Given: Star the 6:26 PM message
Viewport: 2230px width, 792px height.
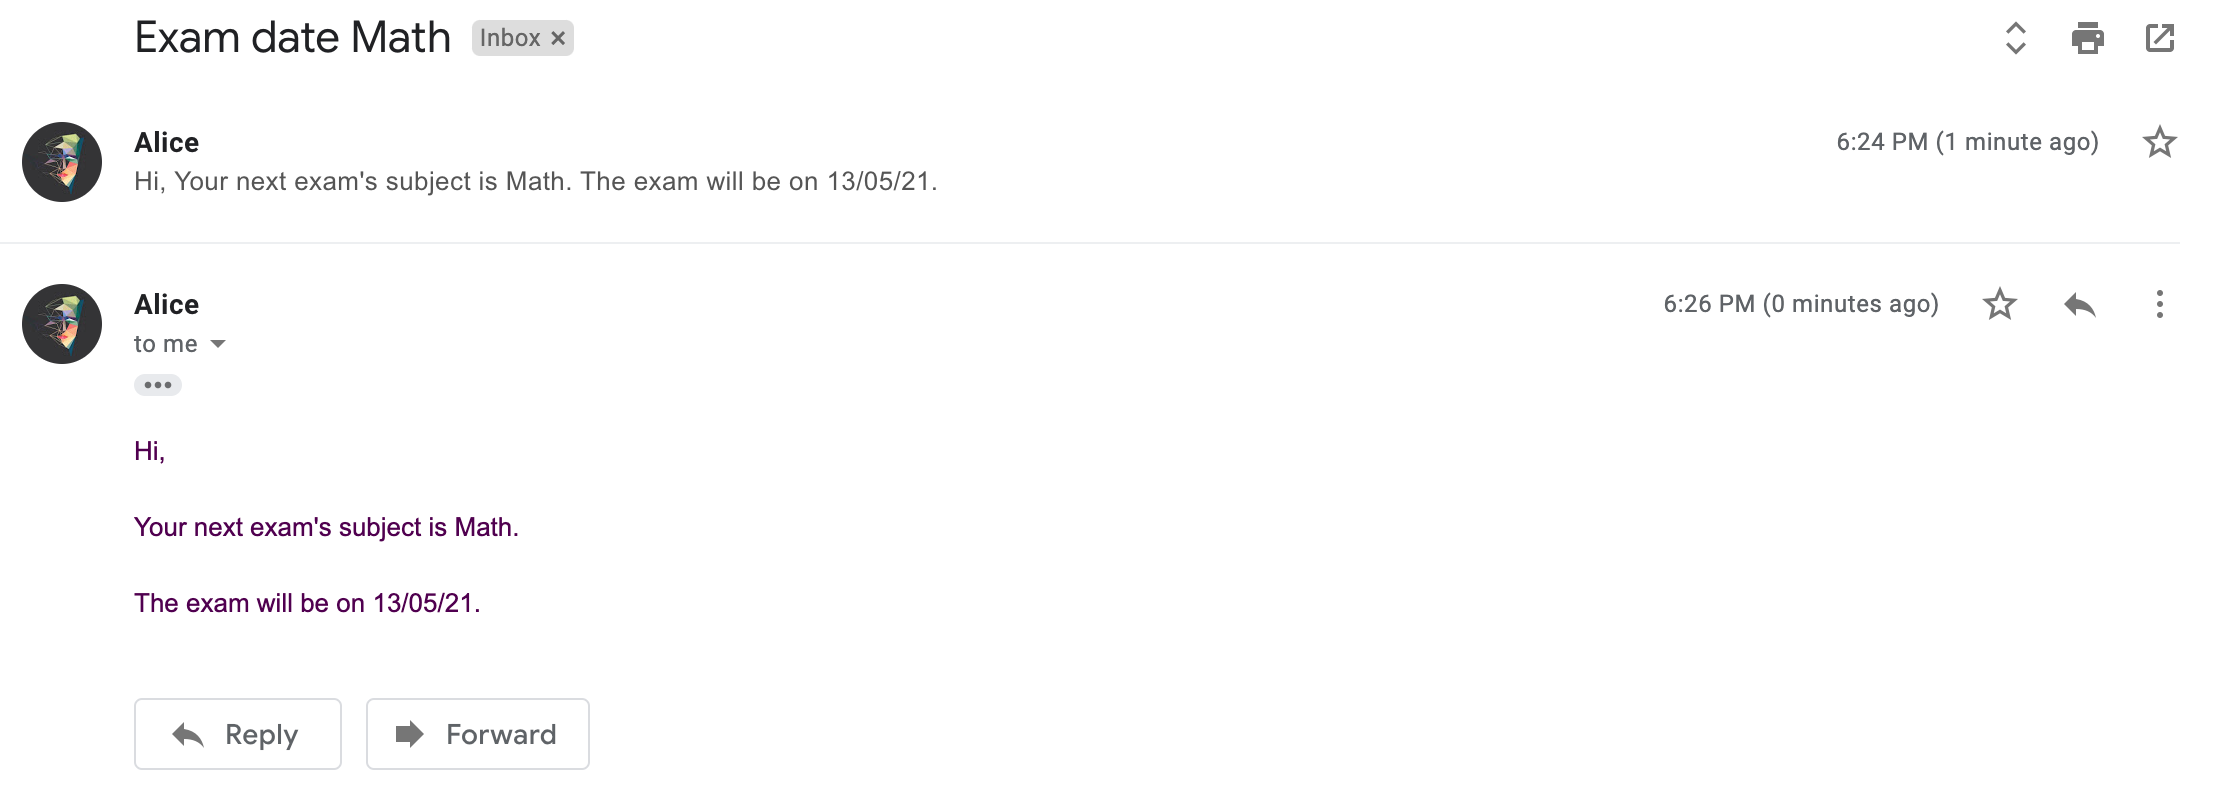Looking at the screenshot, I should click(x=2000, y=305).
